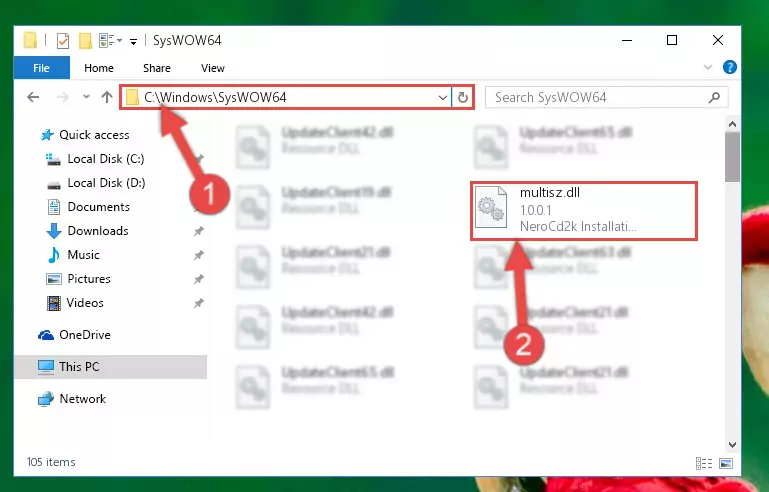
Task: Open Documents in navigation pane
Action: [88, 207]
